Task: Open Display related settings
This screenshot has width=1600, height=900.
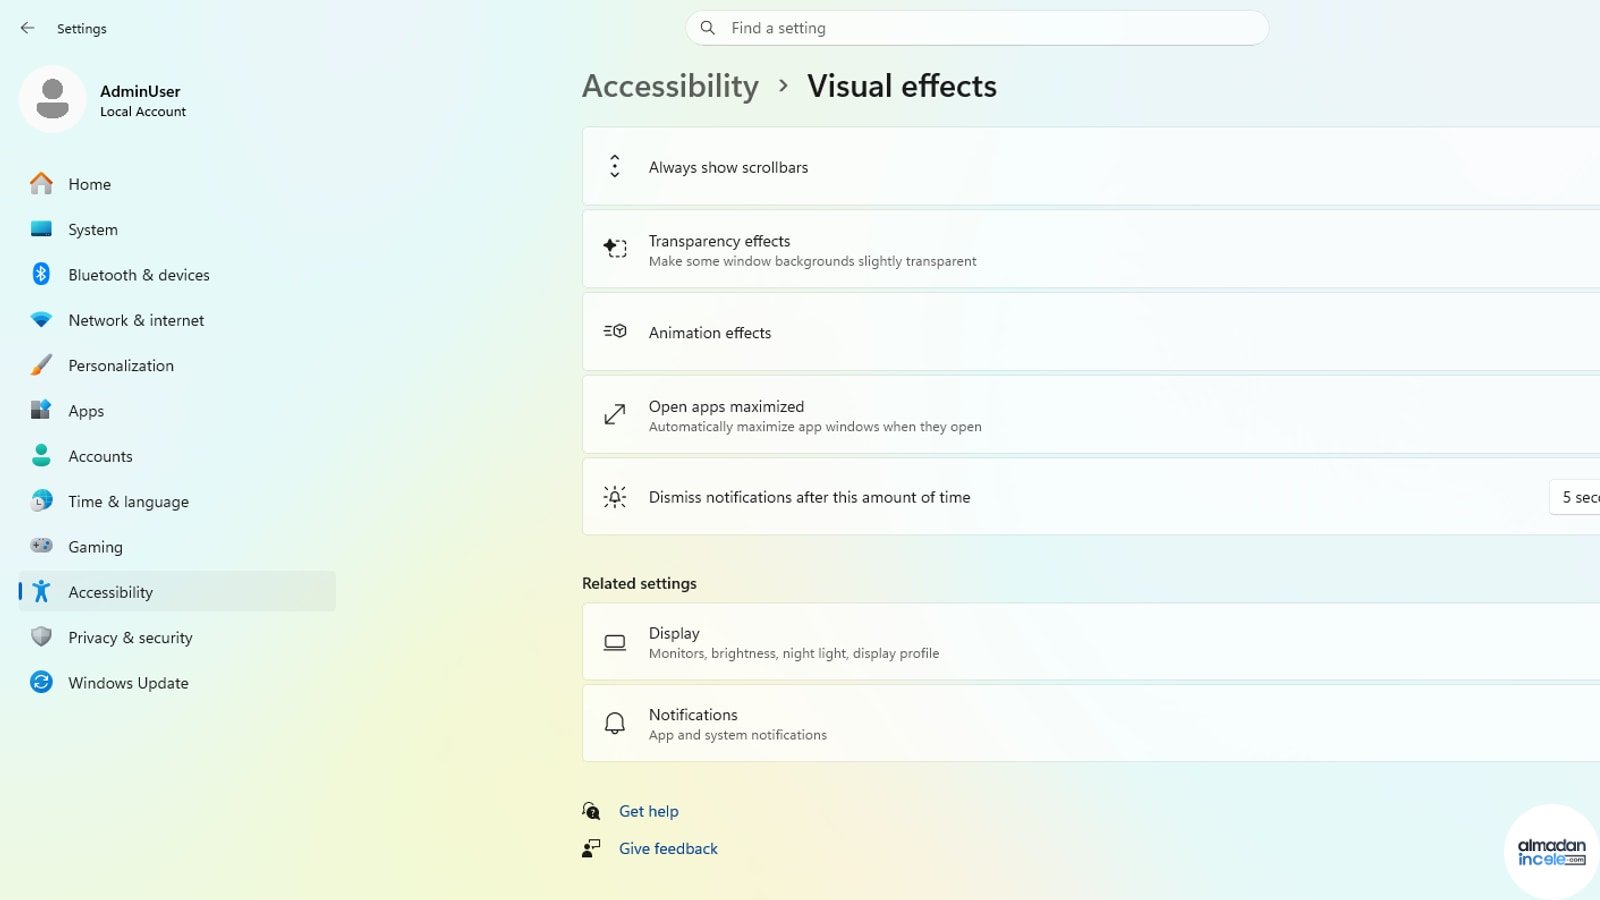Action: click(1091, 642)
